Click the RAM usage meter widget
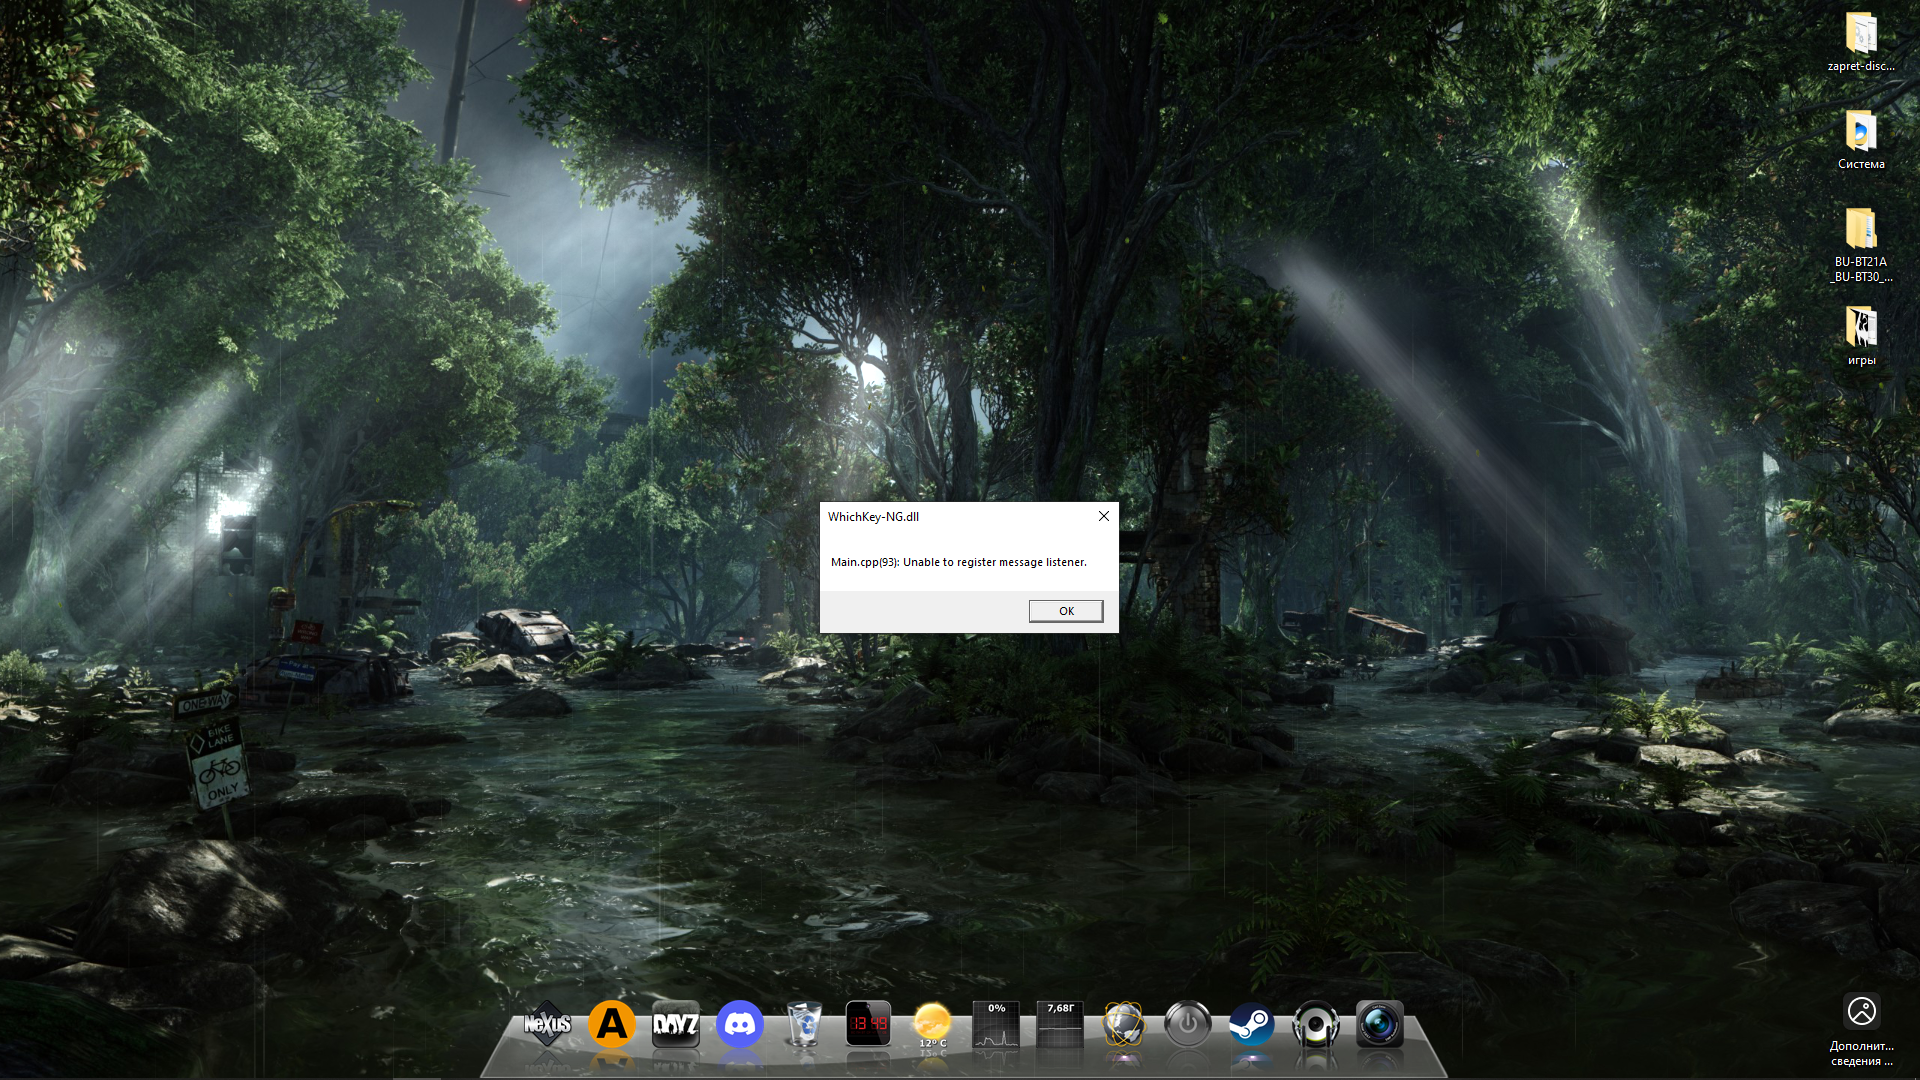The width and height of the screenshot is (1920, 1080). [1060, 1024]
